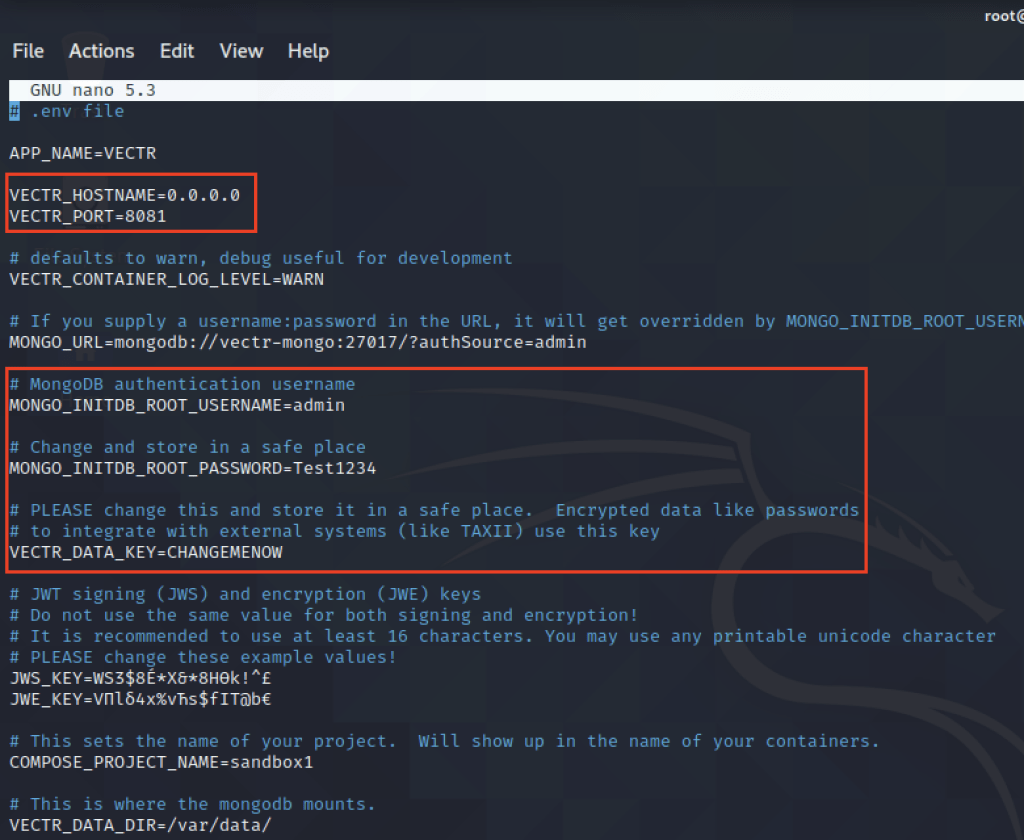Viewport: 1024px width, 840px height.
Task: Click the VECTR_DATA_DIR=/var/data/ line
Action: (x=140, y=825)
